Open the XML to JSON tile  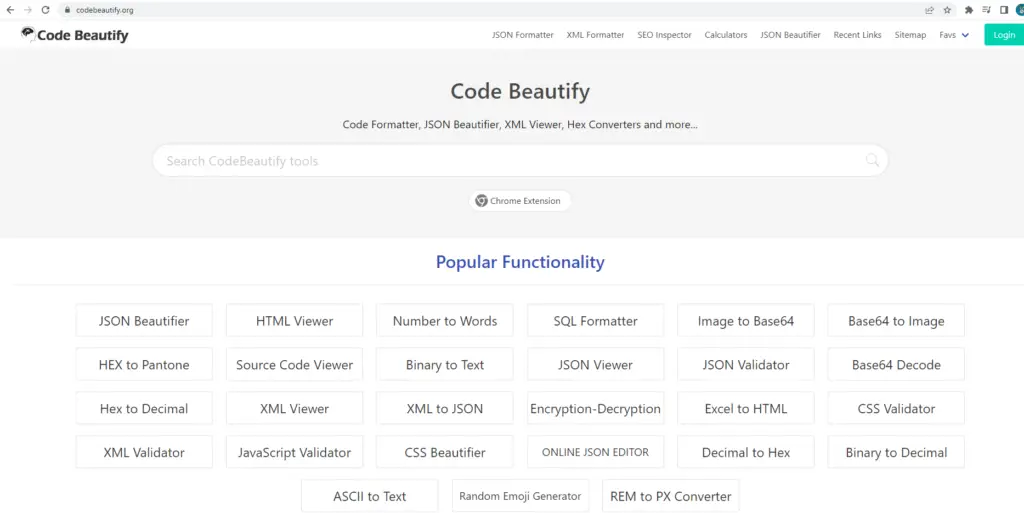pyautogui.click(x=445, y=409)
